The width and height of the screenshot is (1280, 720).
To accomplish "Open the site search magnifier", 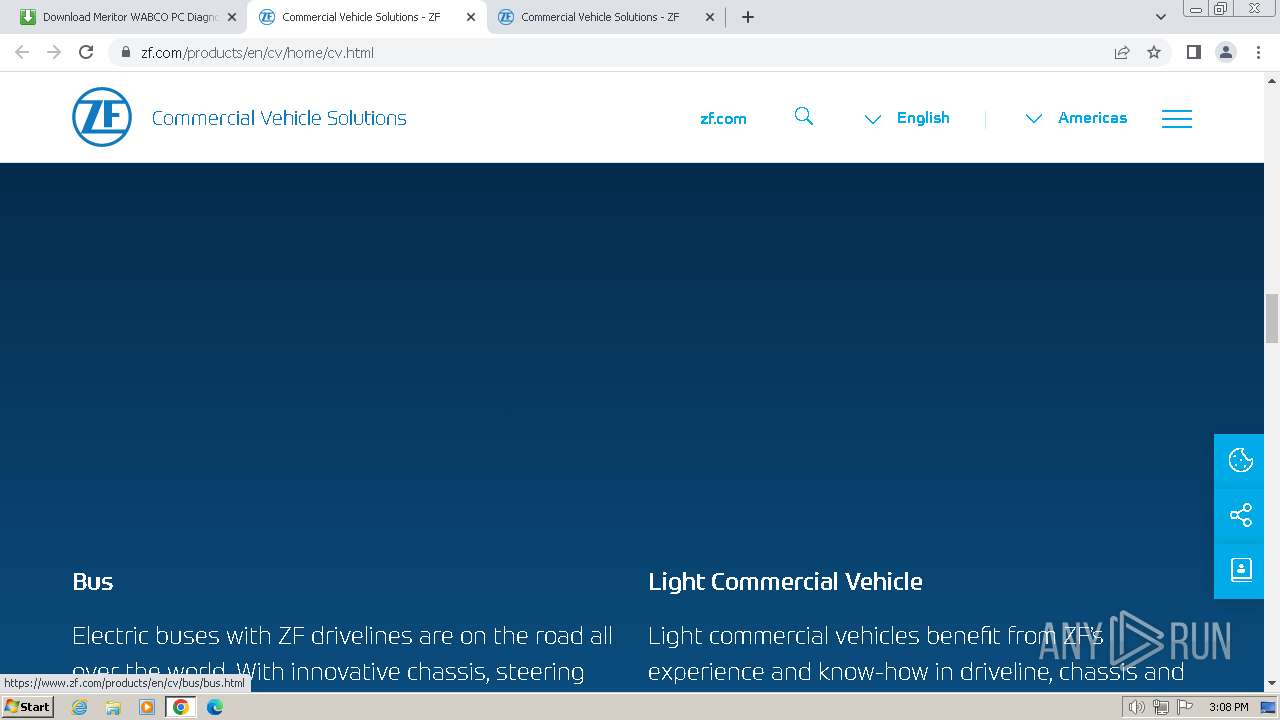I will point(804,117).
